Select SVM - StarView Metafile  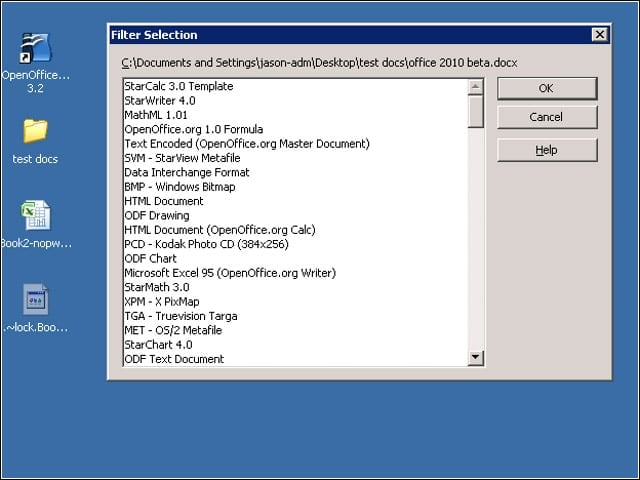[296, 158]
